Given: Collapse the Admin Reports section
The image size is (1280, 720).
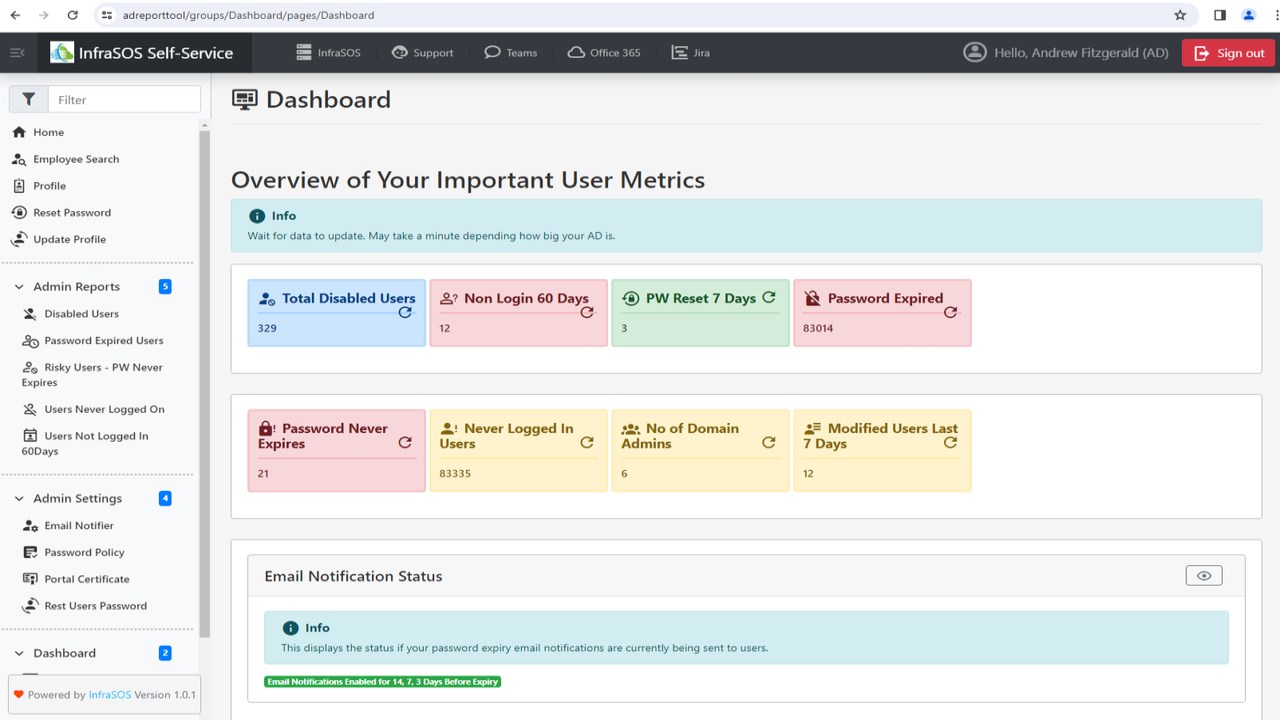Looking at the screenshot, I should (x=19, y=287).
